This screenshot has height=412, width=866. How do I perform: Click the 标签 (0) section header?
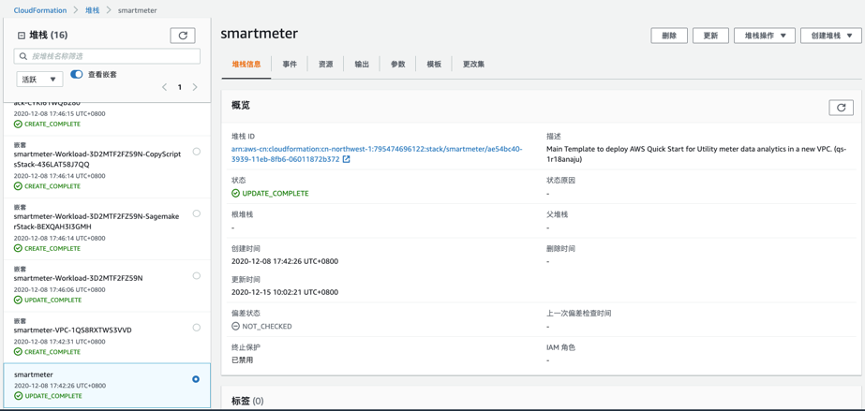[247, 401]
